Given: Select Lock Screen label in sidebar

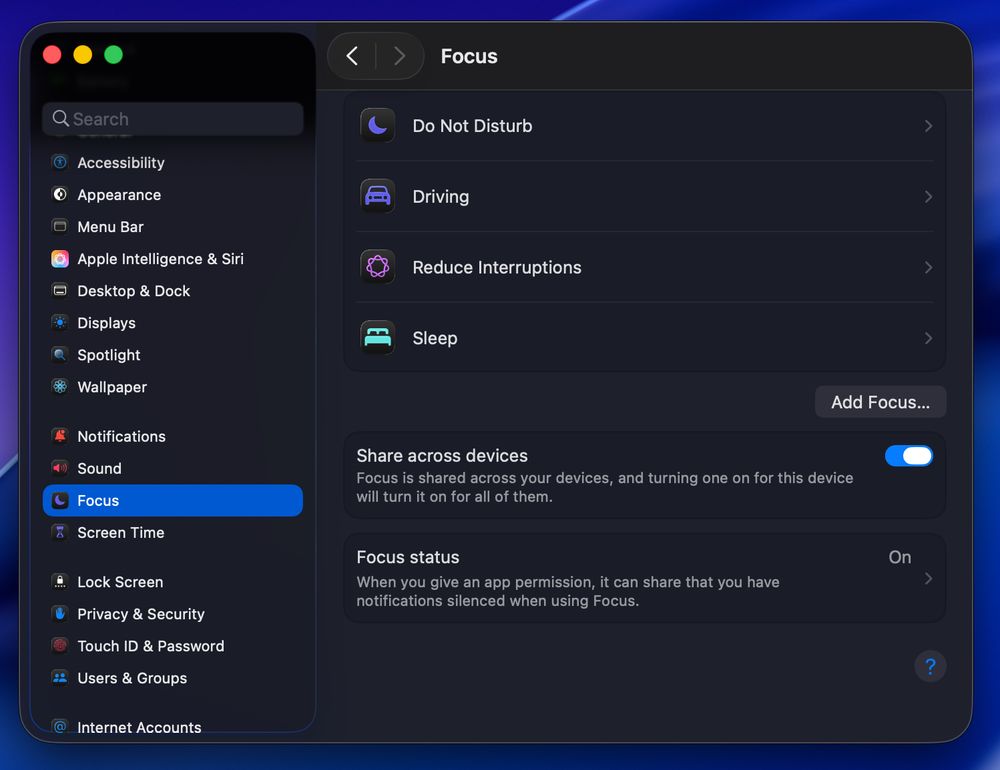Looking at the screenshot, I should (120, 582).
